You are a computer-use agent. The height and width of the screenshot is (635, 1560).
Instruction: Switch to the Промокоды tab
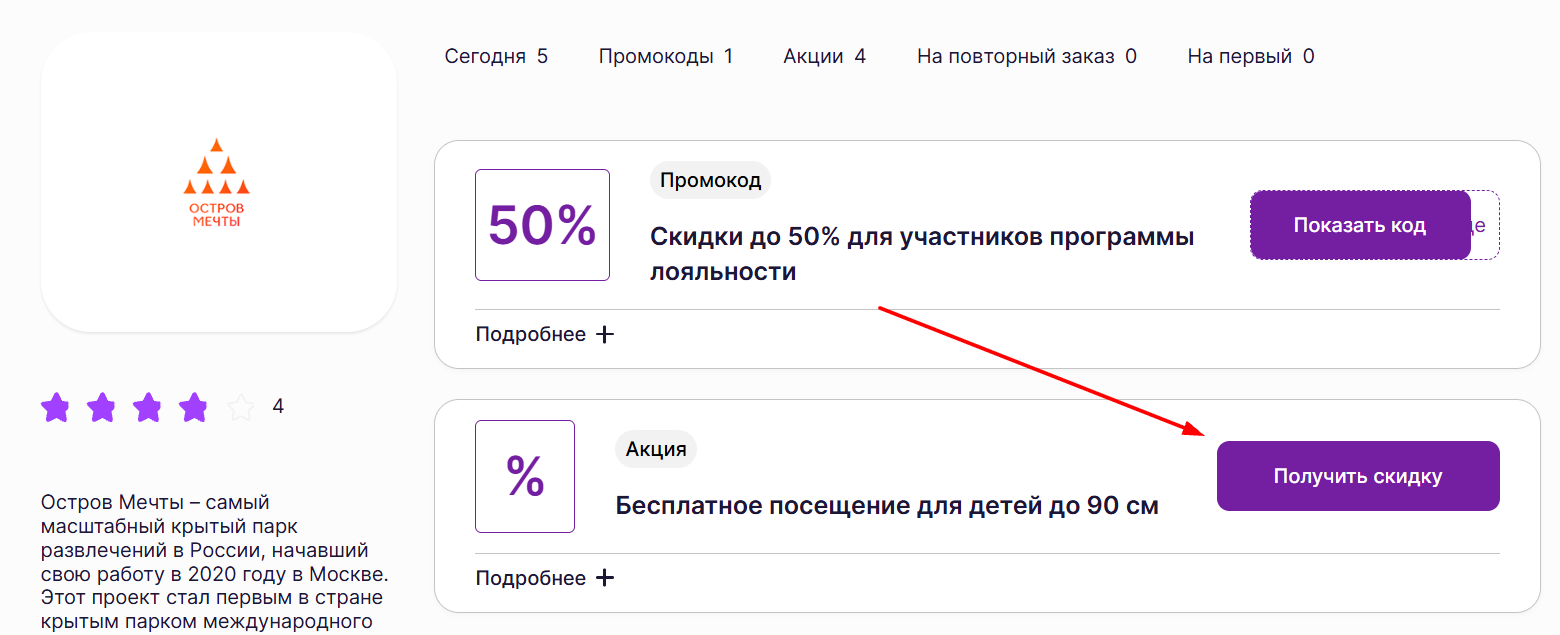tap(665, 56)
